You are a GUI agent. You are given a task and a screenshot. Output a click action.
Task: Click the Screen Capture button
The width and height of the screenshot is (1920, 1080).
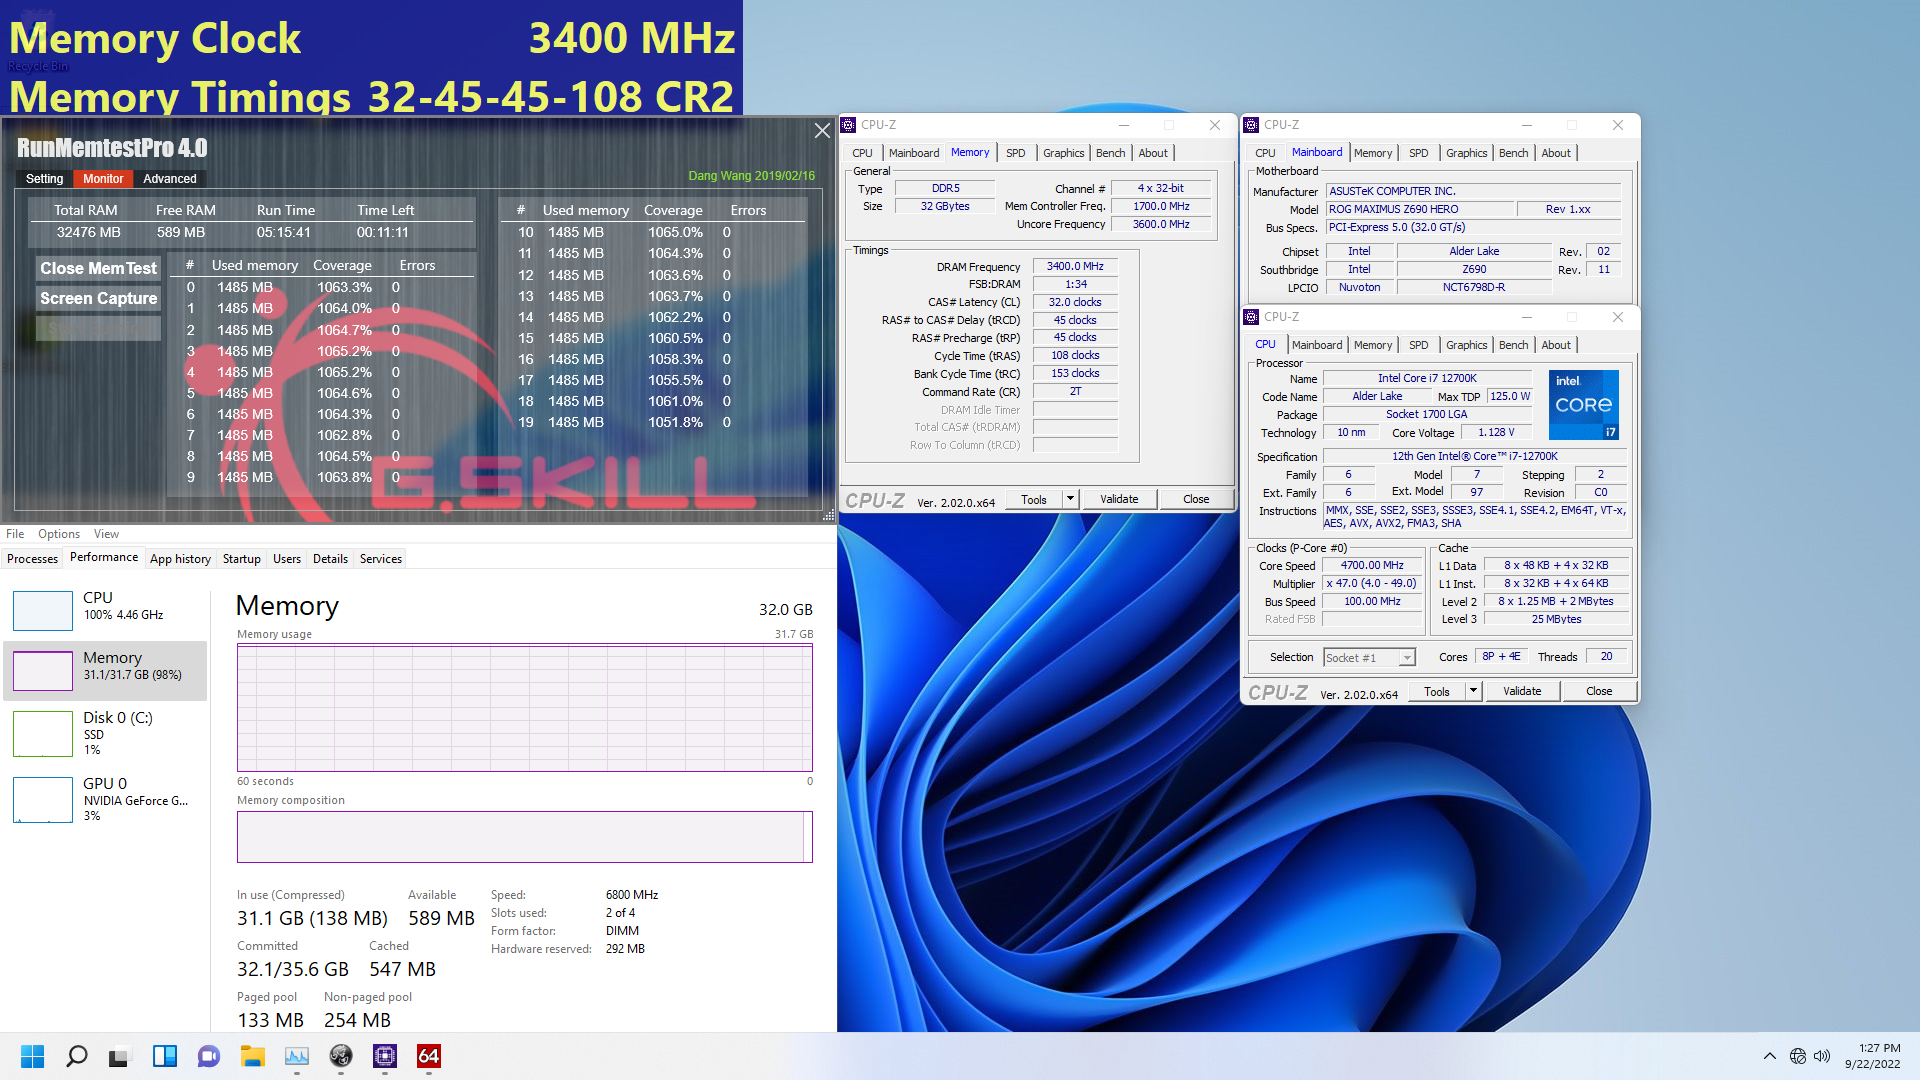pos(97,298)
